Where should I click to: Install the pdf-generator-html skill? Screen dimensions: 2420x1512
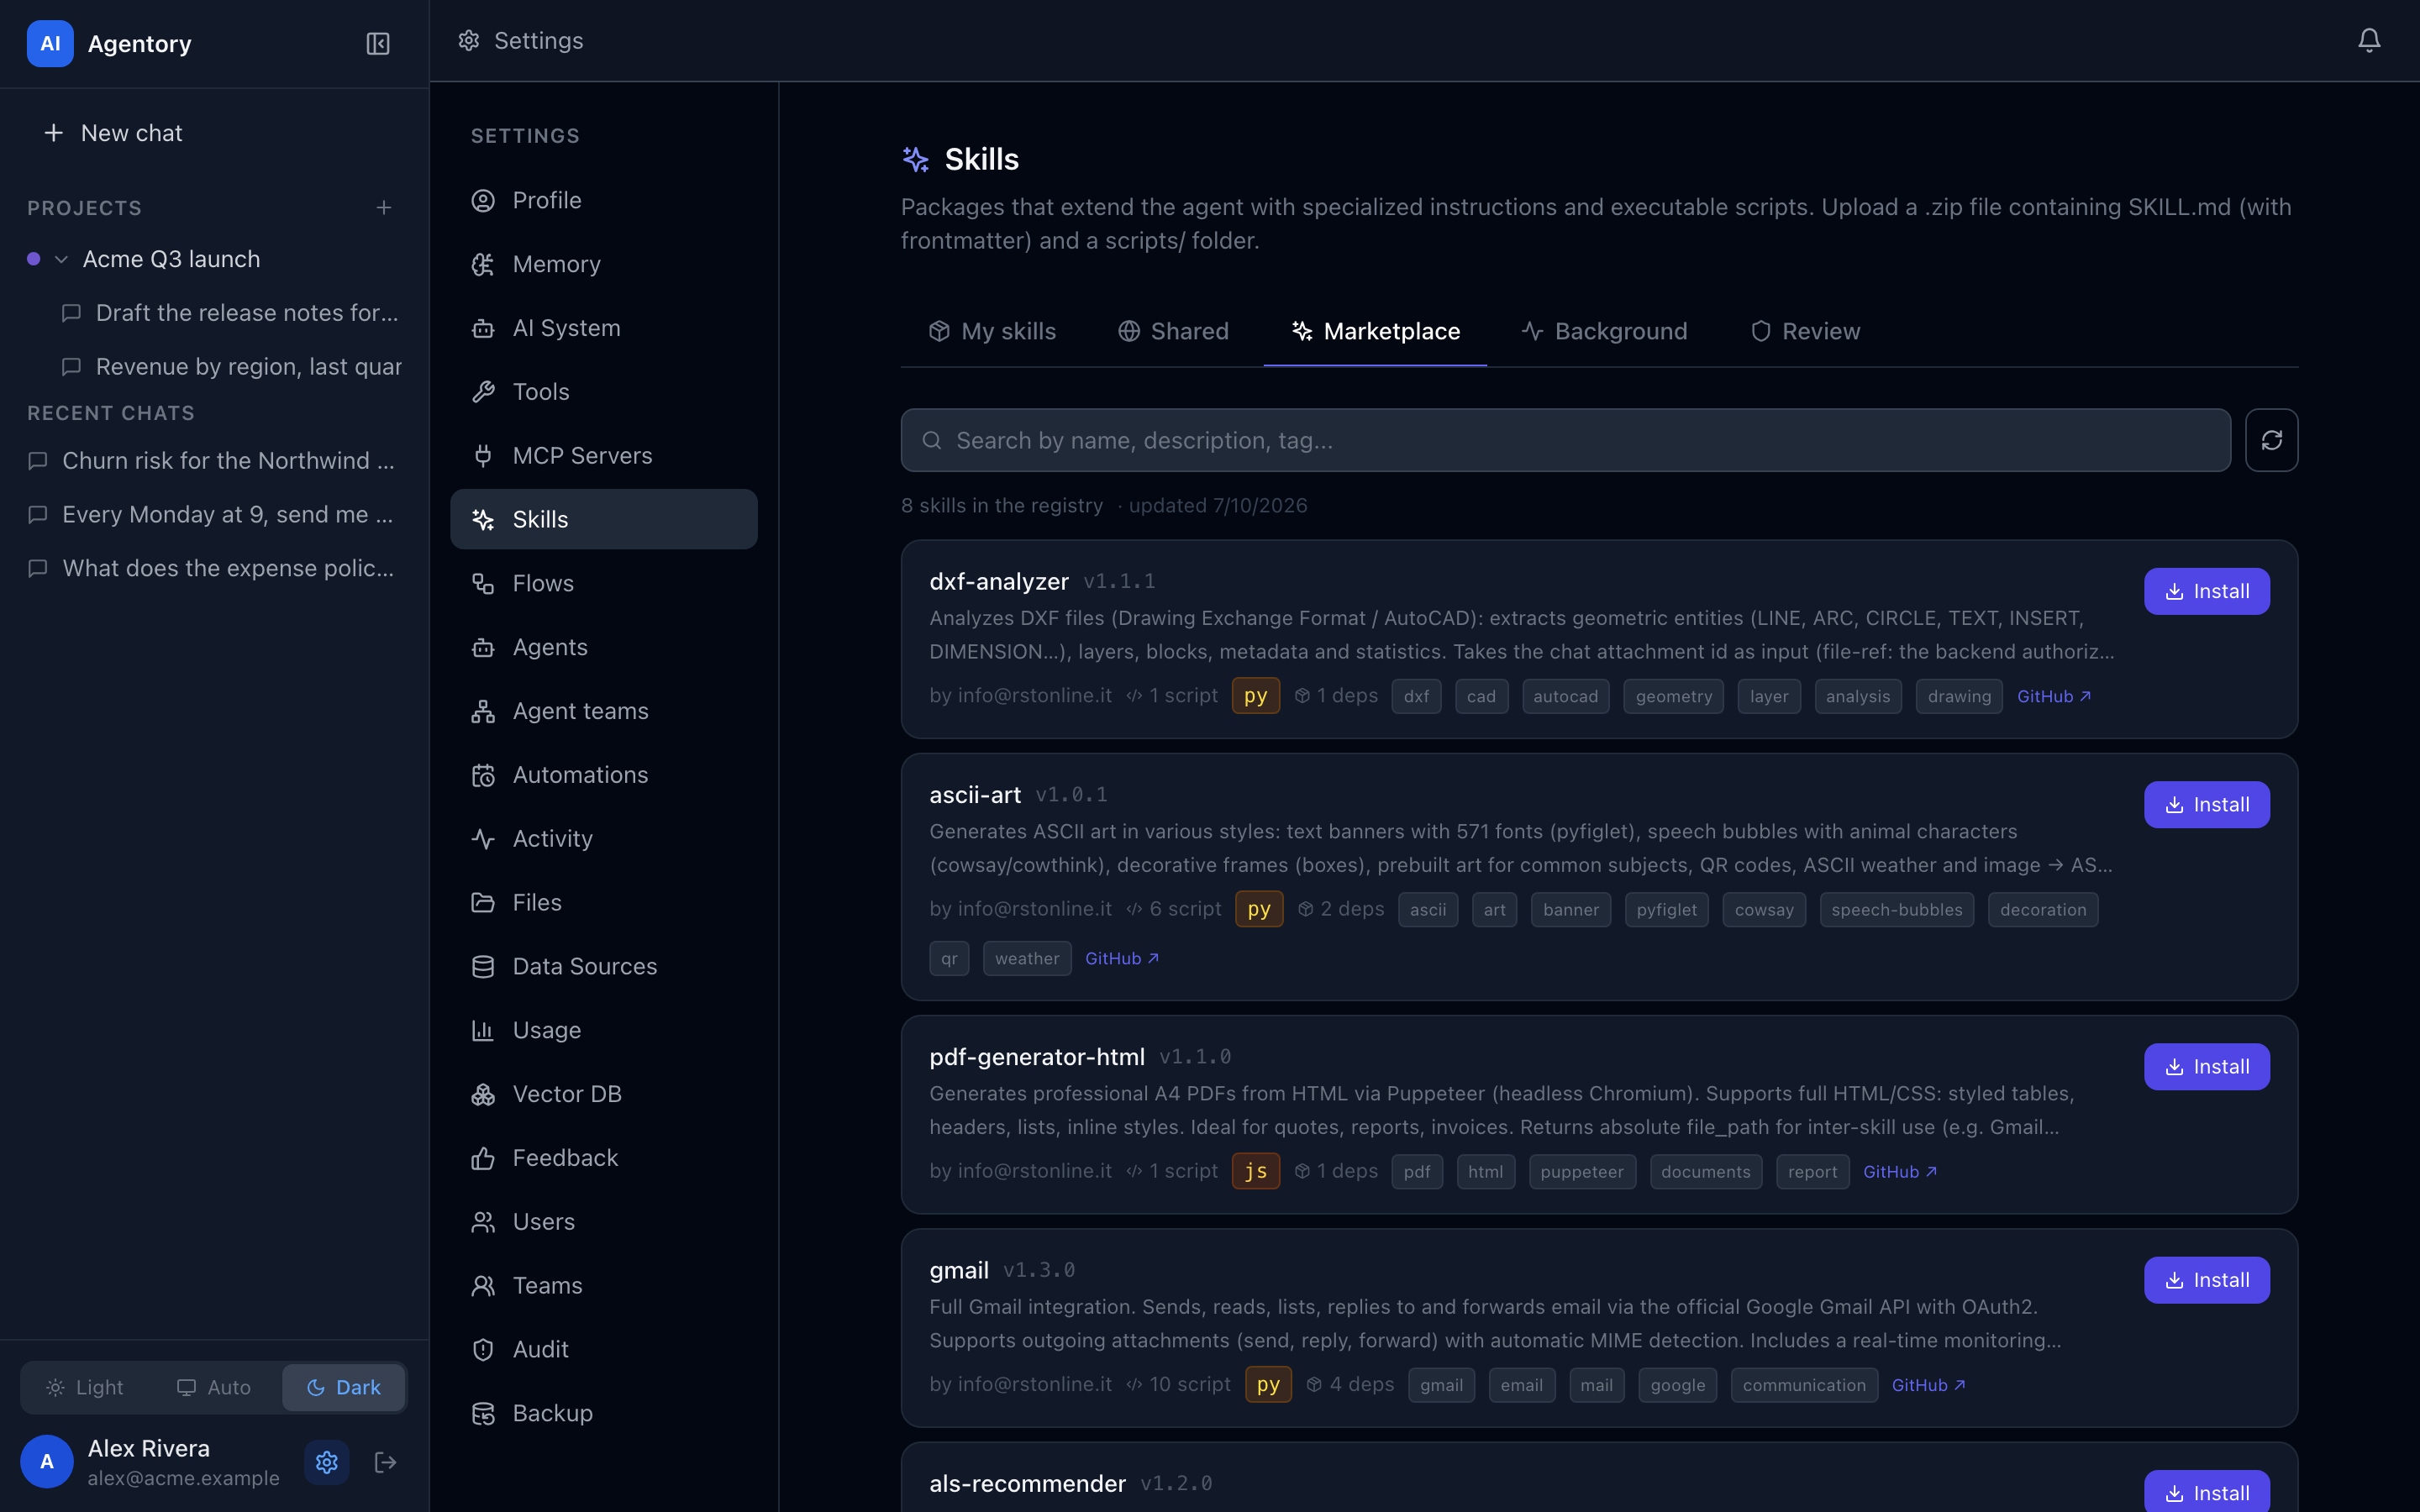pyautogui.click(x=2206, y=1066)
